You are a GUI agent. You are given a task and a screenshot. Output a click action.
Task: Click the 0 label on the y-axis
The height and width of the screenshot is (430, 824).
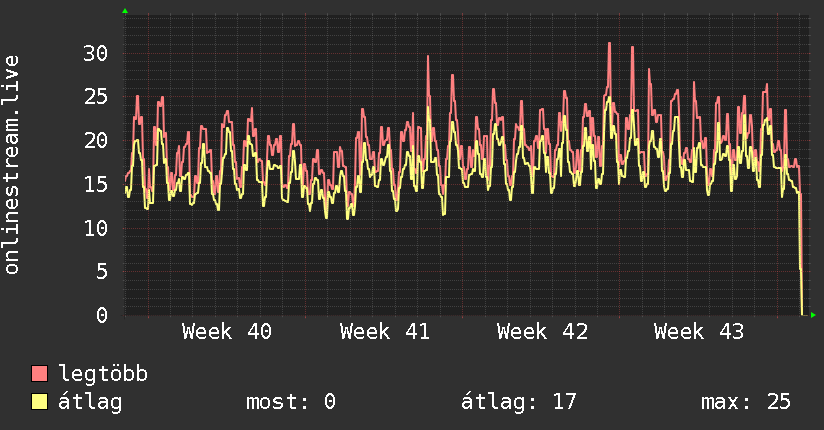click(x=102, y=315)
